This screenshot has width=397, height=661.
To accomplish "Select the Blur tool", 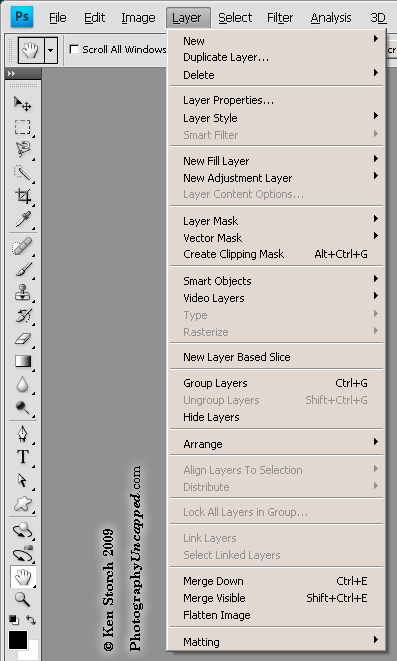I will tap(22, 384).
